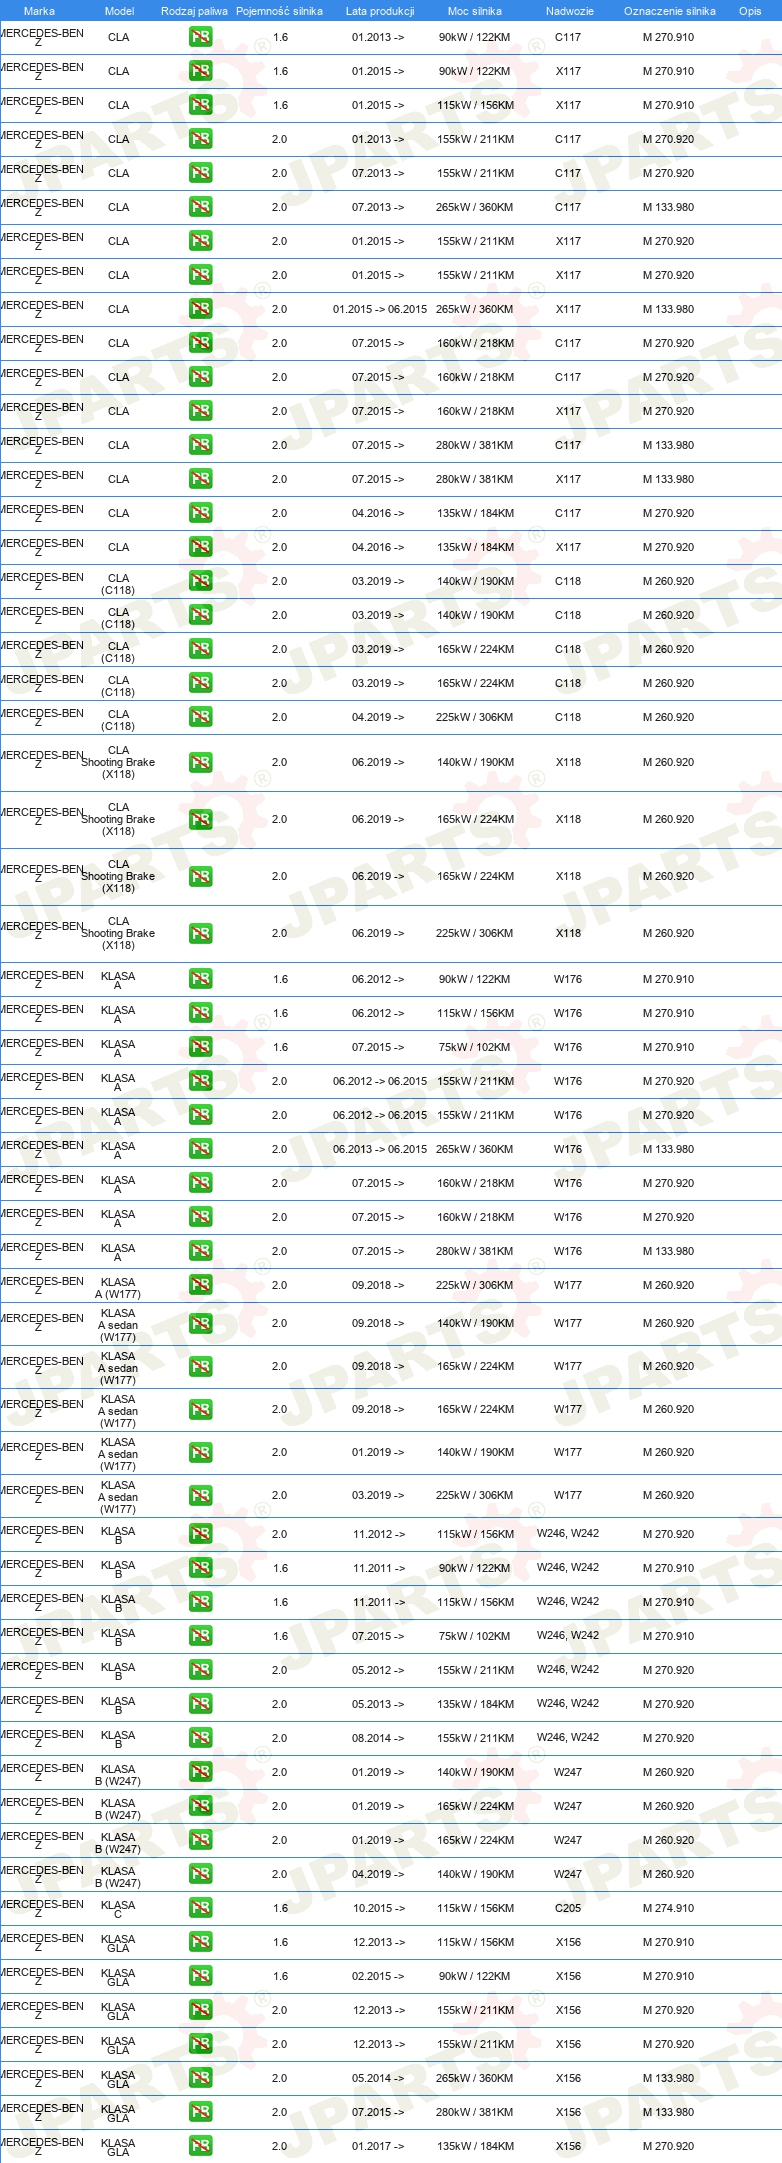This screenshot has width=782, height=2163.
Task: Click petrol icon for CLA 1.6 01.2013 90kW C117
Action: [x=200, y=37]
